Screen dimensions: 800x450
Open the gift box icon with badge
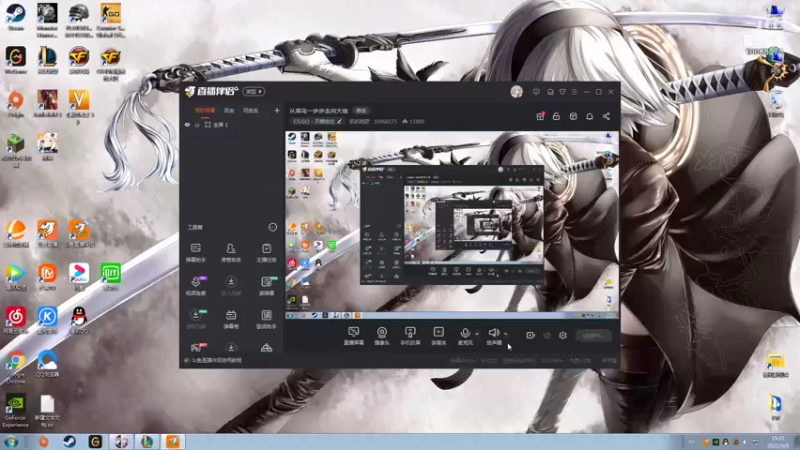click(x=540, y=116)
